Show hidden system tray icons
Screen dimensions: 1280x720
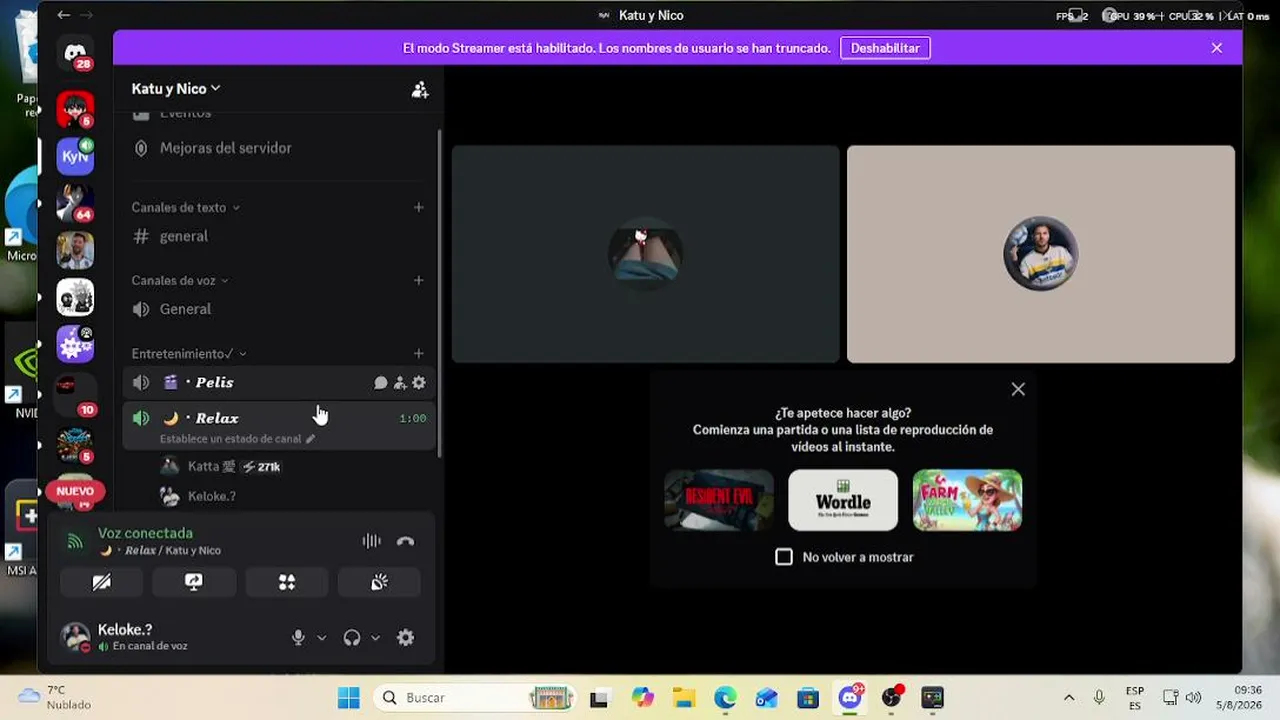point(1069,697)
